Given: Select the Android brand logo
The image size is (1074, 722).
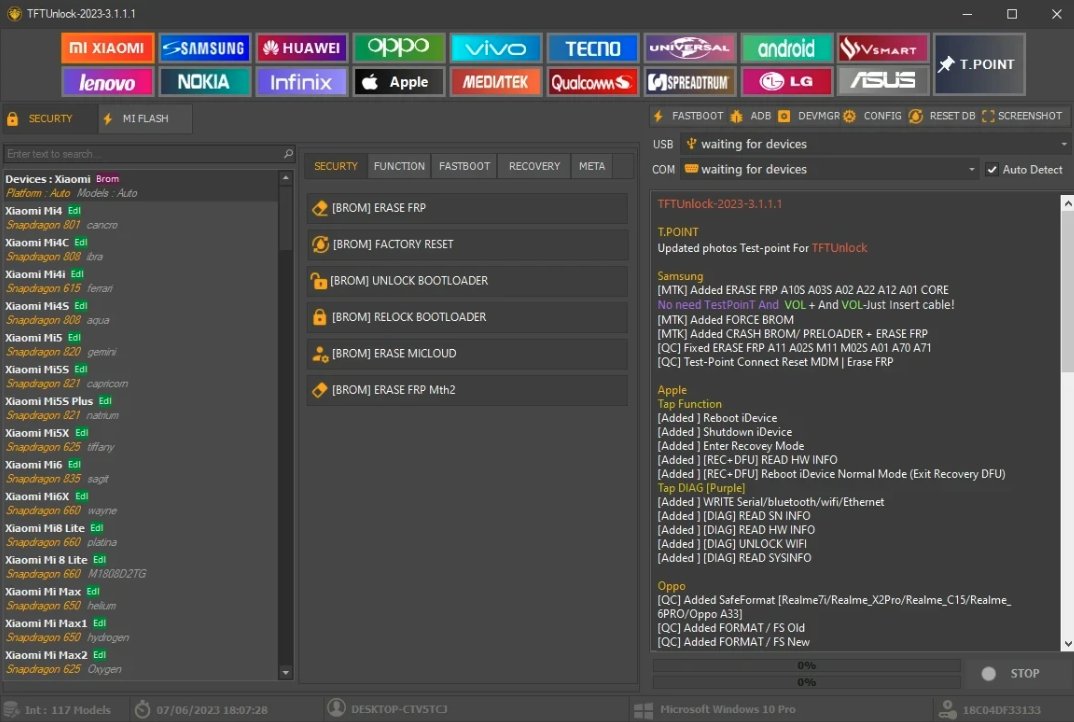Looking at the screenshot, I should point(787,48).
